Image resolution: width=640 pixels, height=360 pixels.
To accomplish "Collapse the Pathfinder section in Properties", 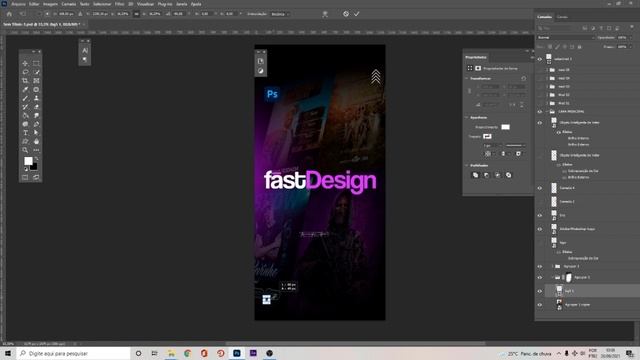I will point(467,165).
